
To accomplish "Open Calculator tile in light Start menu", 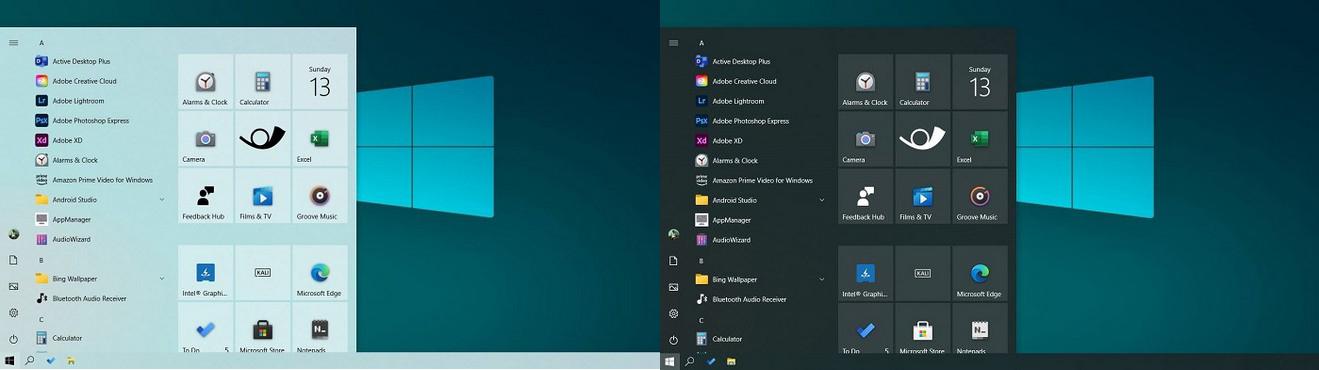I will click(262, 82).
